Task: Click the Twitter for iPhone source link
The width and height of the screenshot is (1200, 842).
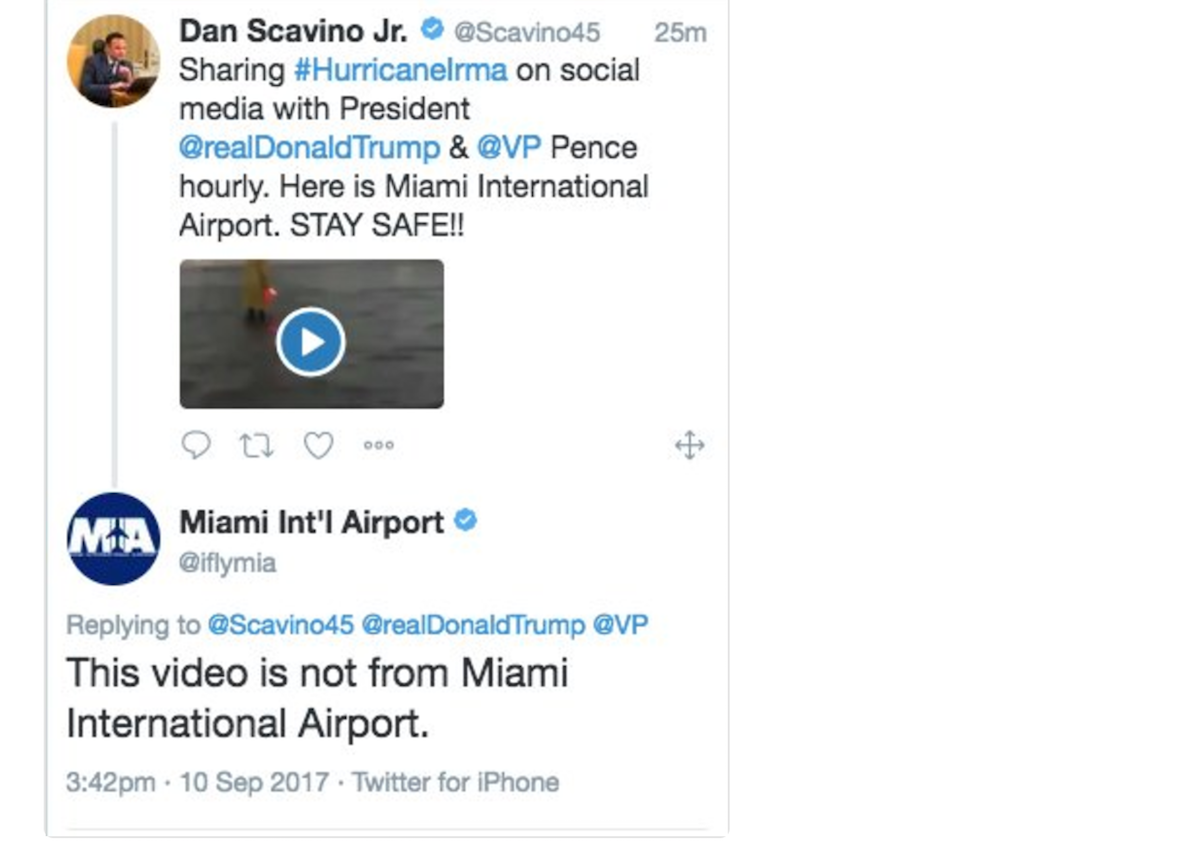Action: coord(455,781)
